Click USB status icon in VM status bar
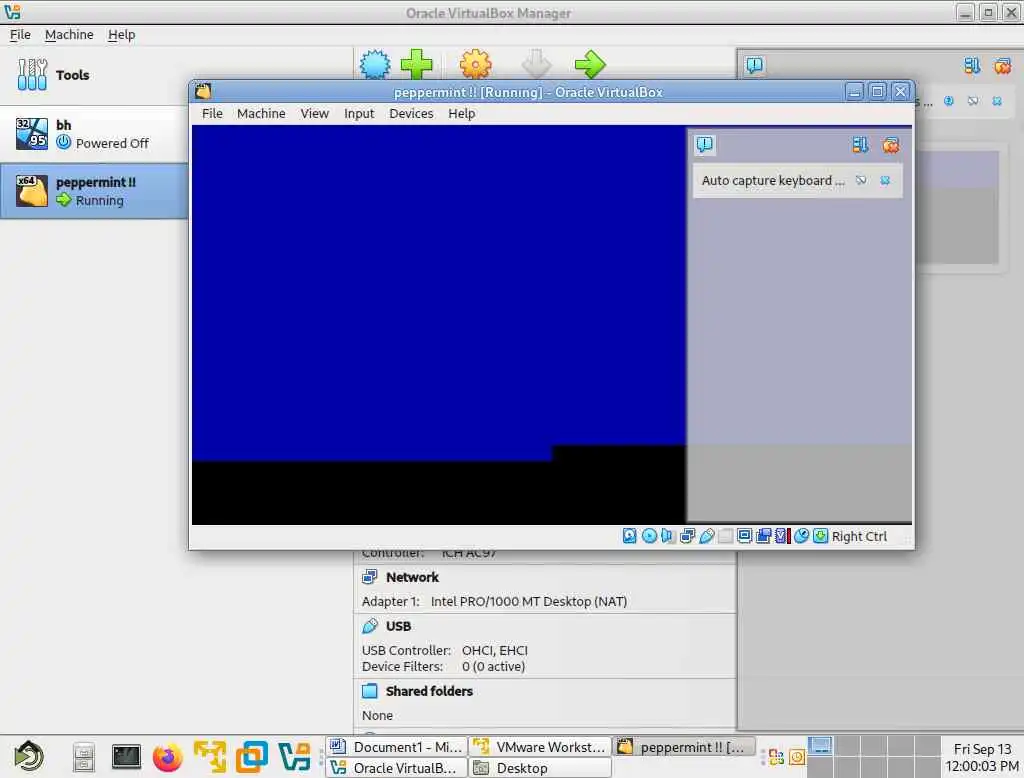Screen dimensions: 1024x778 tap(707, 536)
